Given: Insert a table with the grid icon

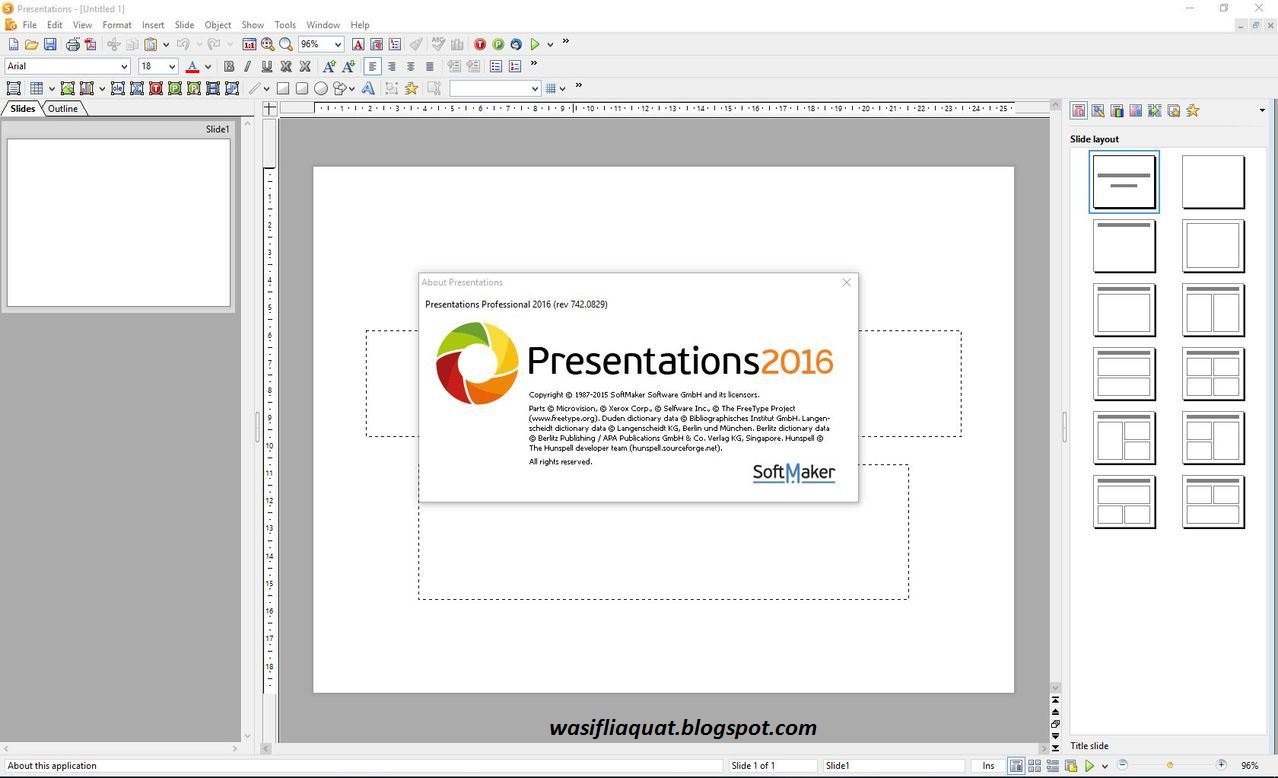Looking at the screenshot, I should 36,88.
